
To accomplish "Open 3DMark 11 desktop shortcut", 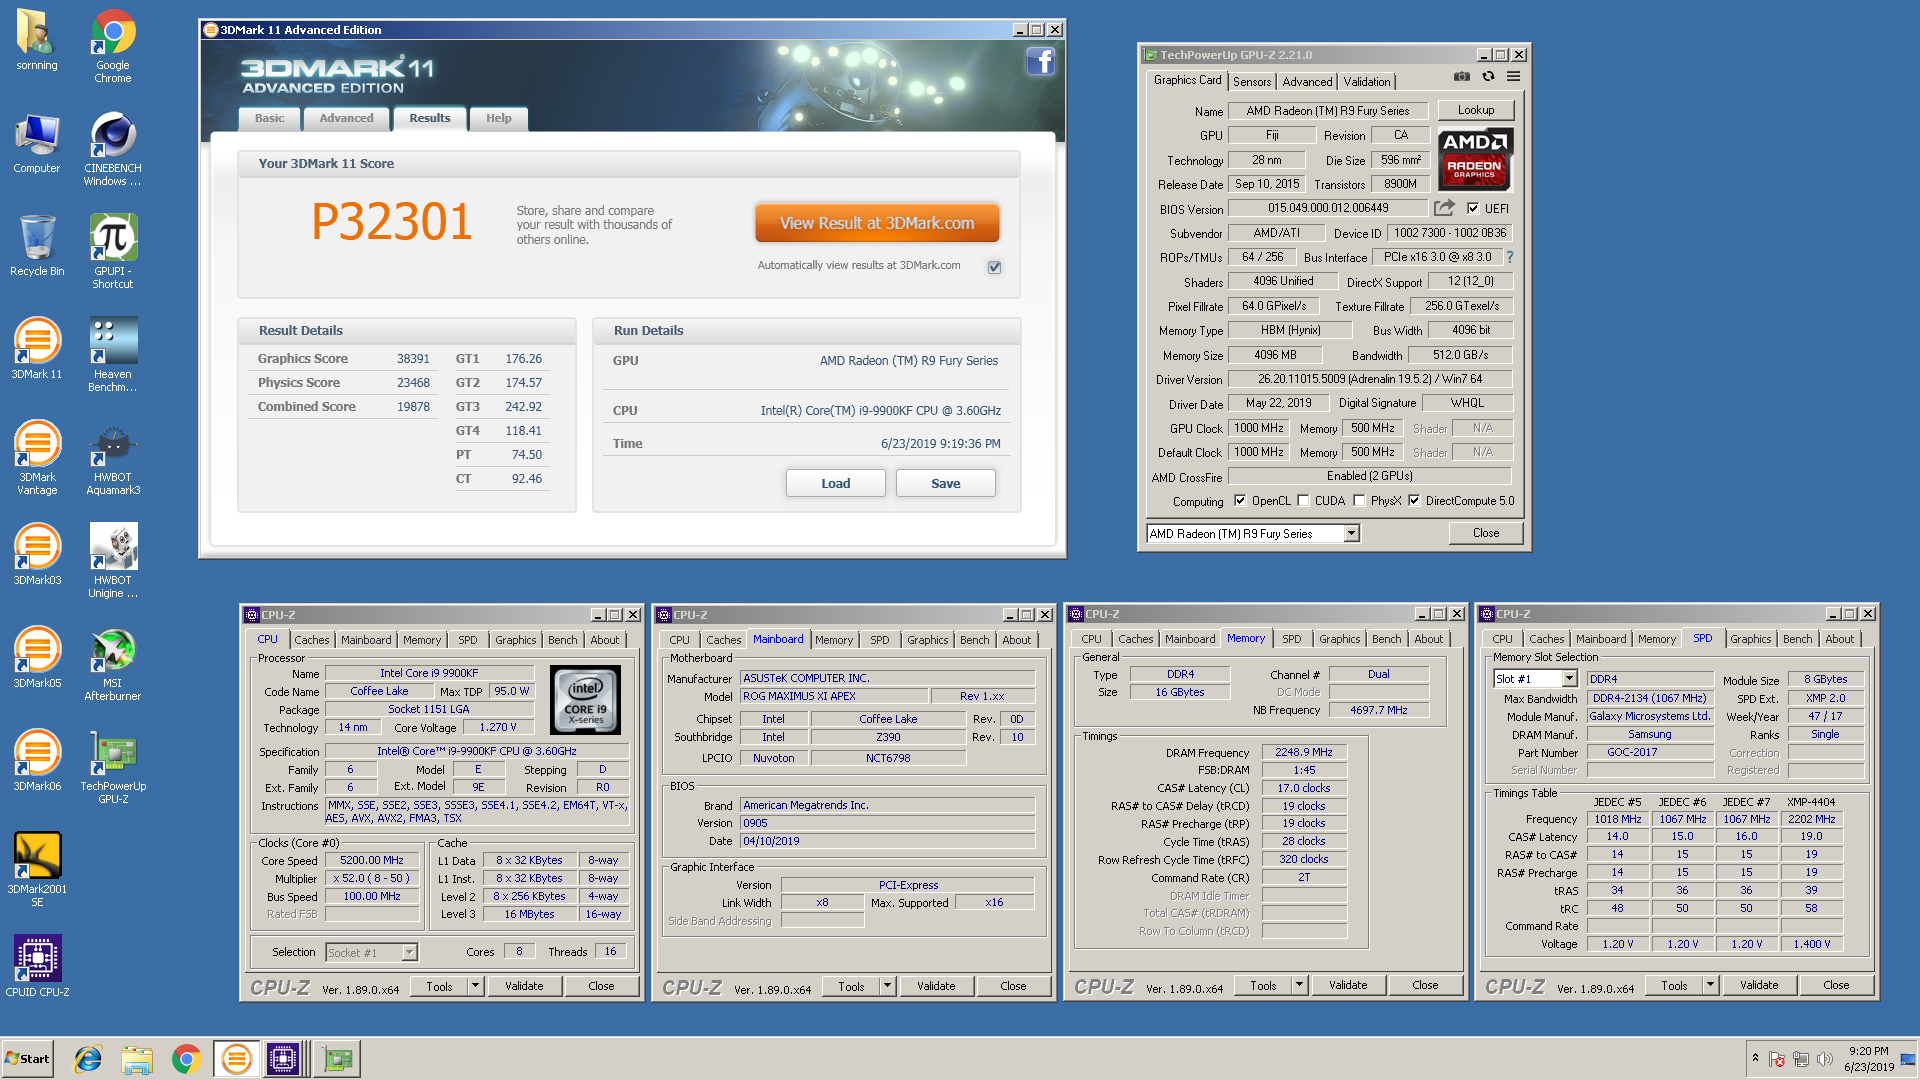I will (36, 349).
